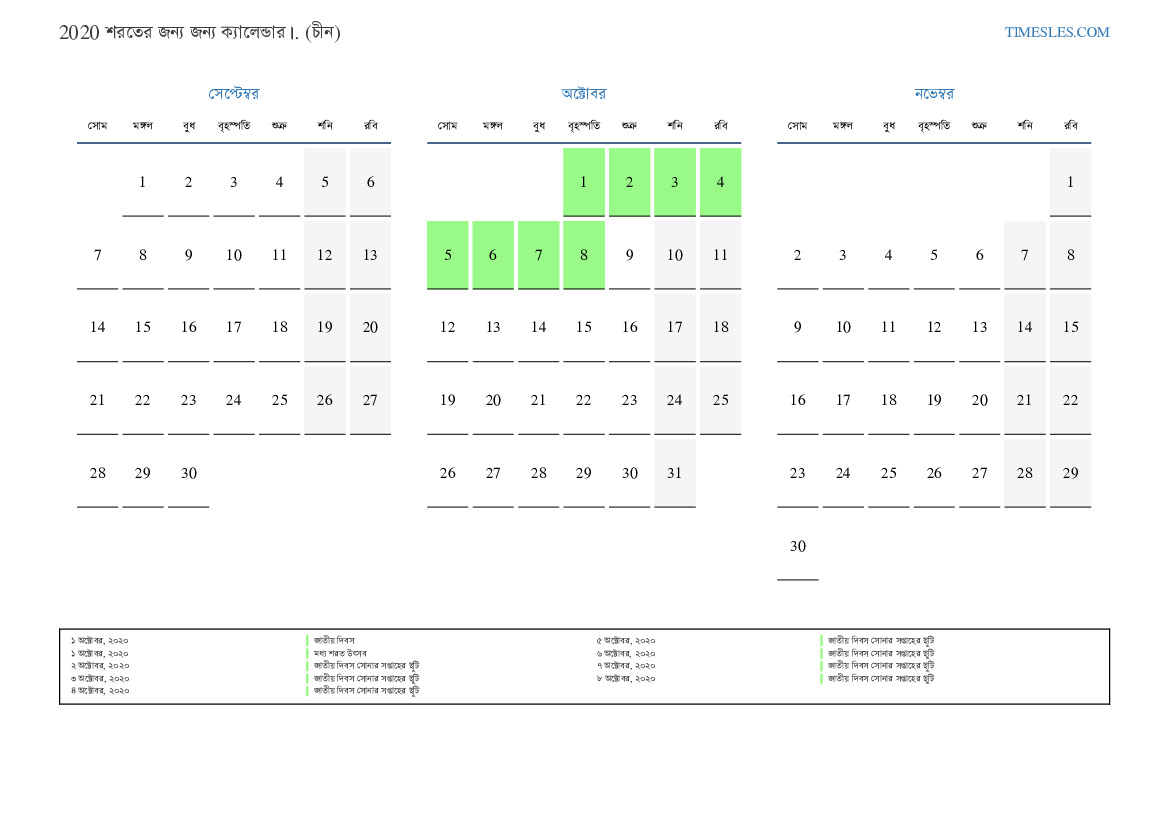Select November 2 in the calendar
Screen dimensions: 1169x827
[x=798, y=255]
